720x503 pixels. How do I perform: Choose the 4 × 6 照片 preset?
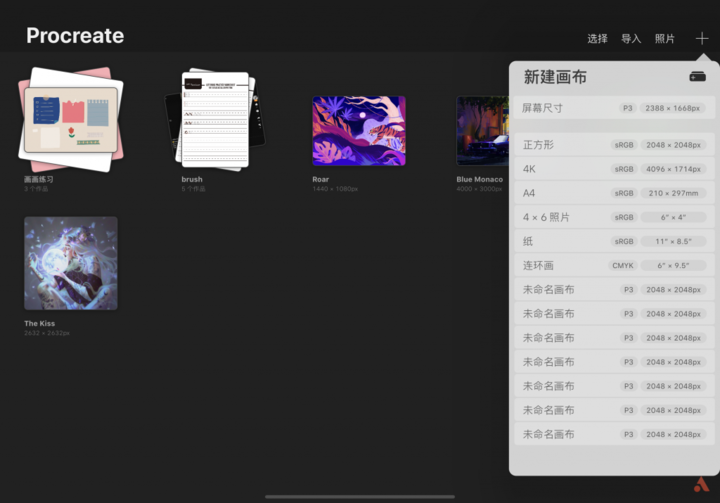tap(614, 217)
